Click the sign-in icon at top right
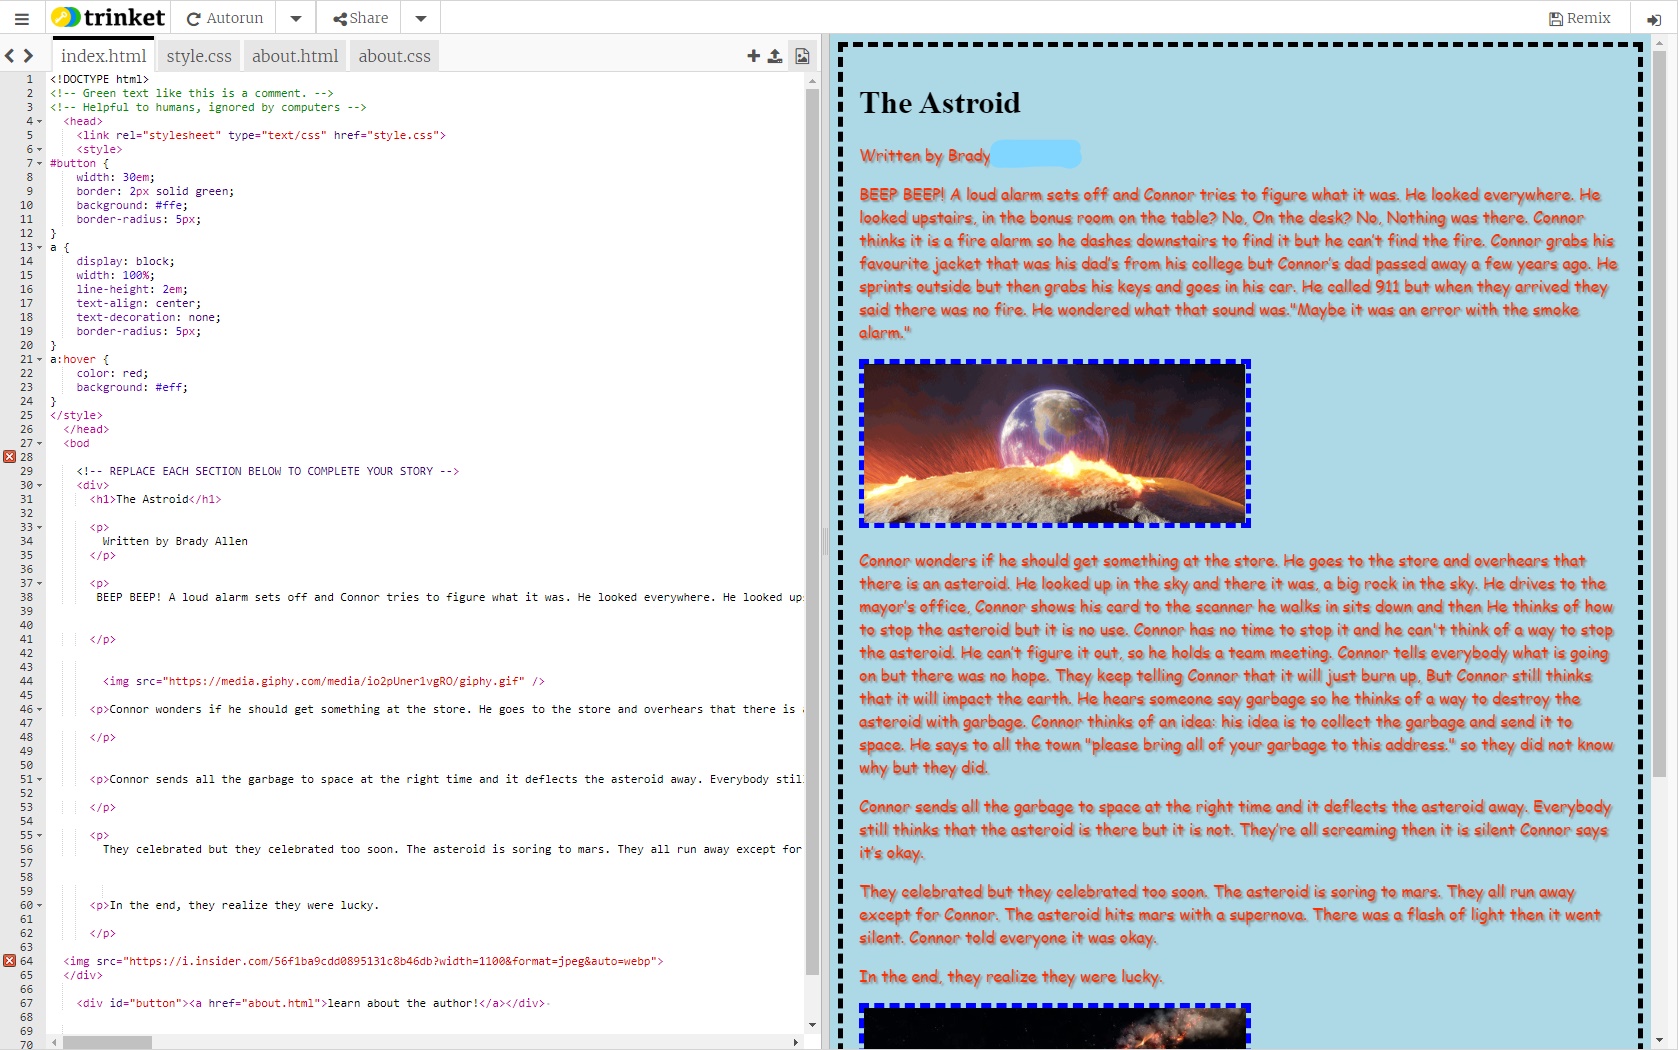The width and height of the screenshot is (1678, 1050). click(1652, 18)
